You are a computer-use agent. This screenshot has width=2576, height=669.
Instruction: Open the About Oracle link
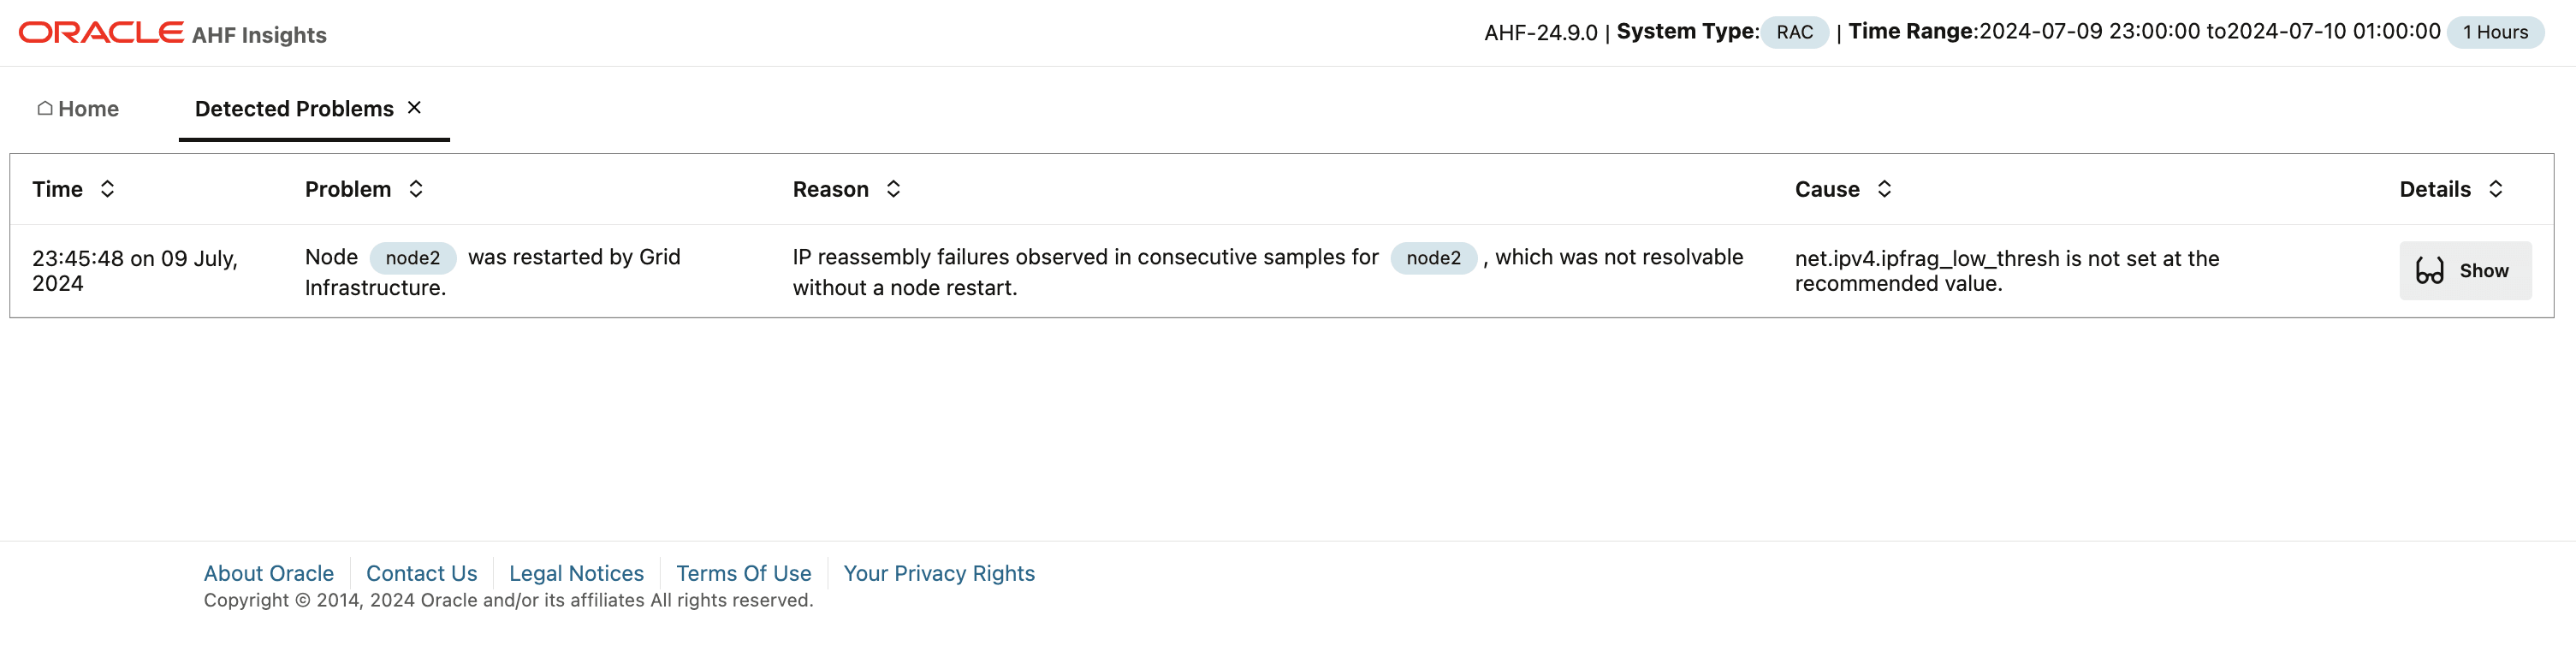269,573
